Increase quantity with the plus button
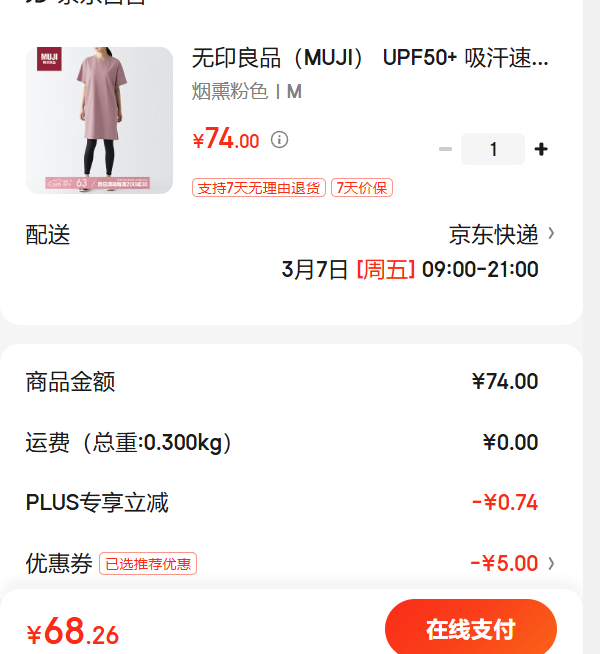Screen dimensions: 600x654 pyautogui.click(x=541, y=149)
